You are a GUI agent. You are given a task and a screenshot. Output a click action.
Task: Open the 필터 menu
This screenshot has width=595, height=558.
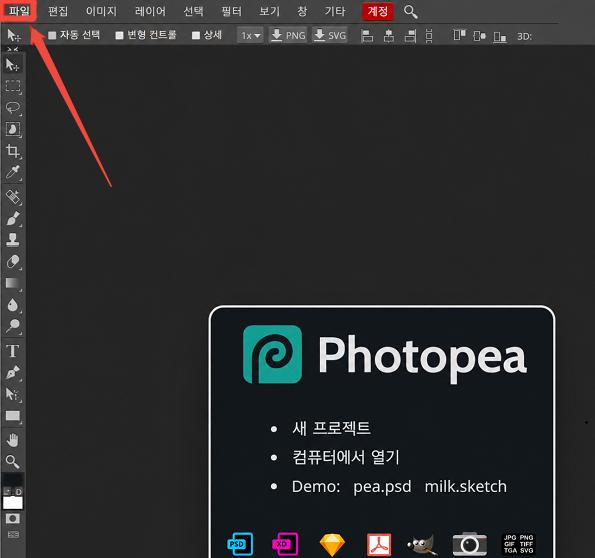click(231, 11)
